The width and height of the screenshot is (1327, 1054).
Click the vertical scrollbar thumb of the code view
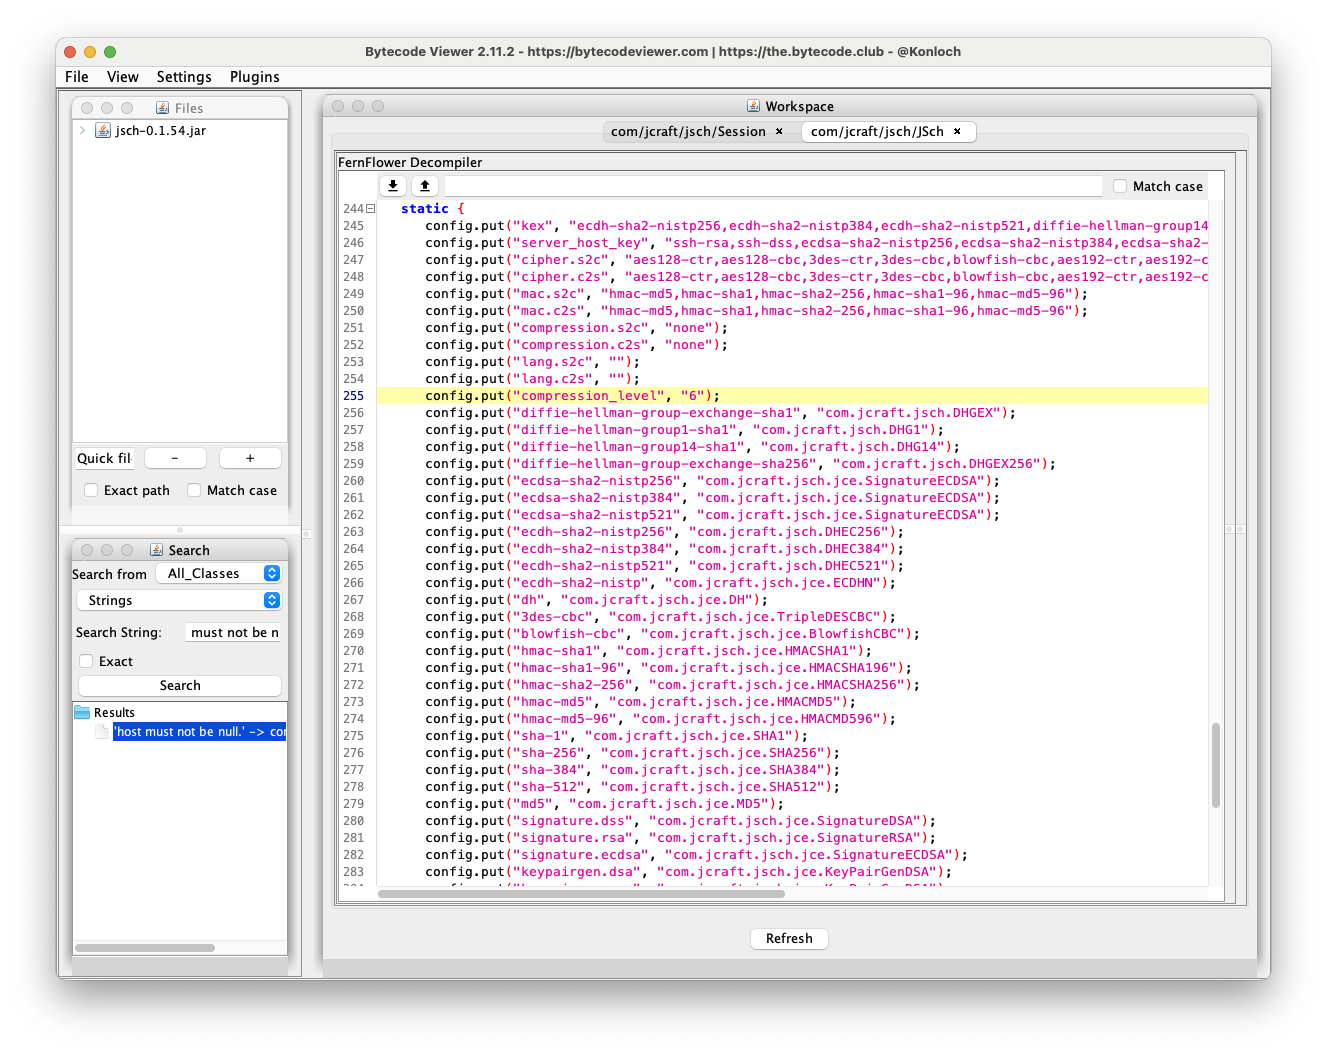tap(1216, 765)
